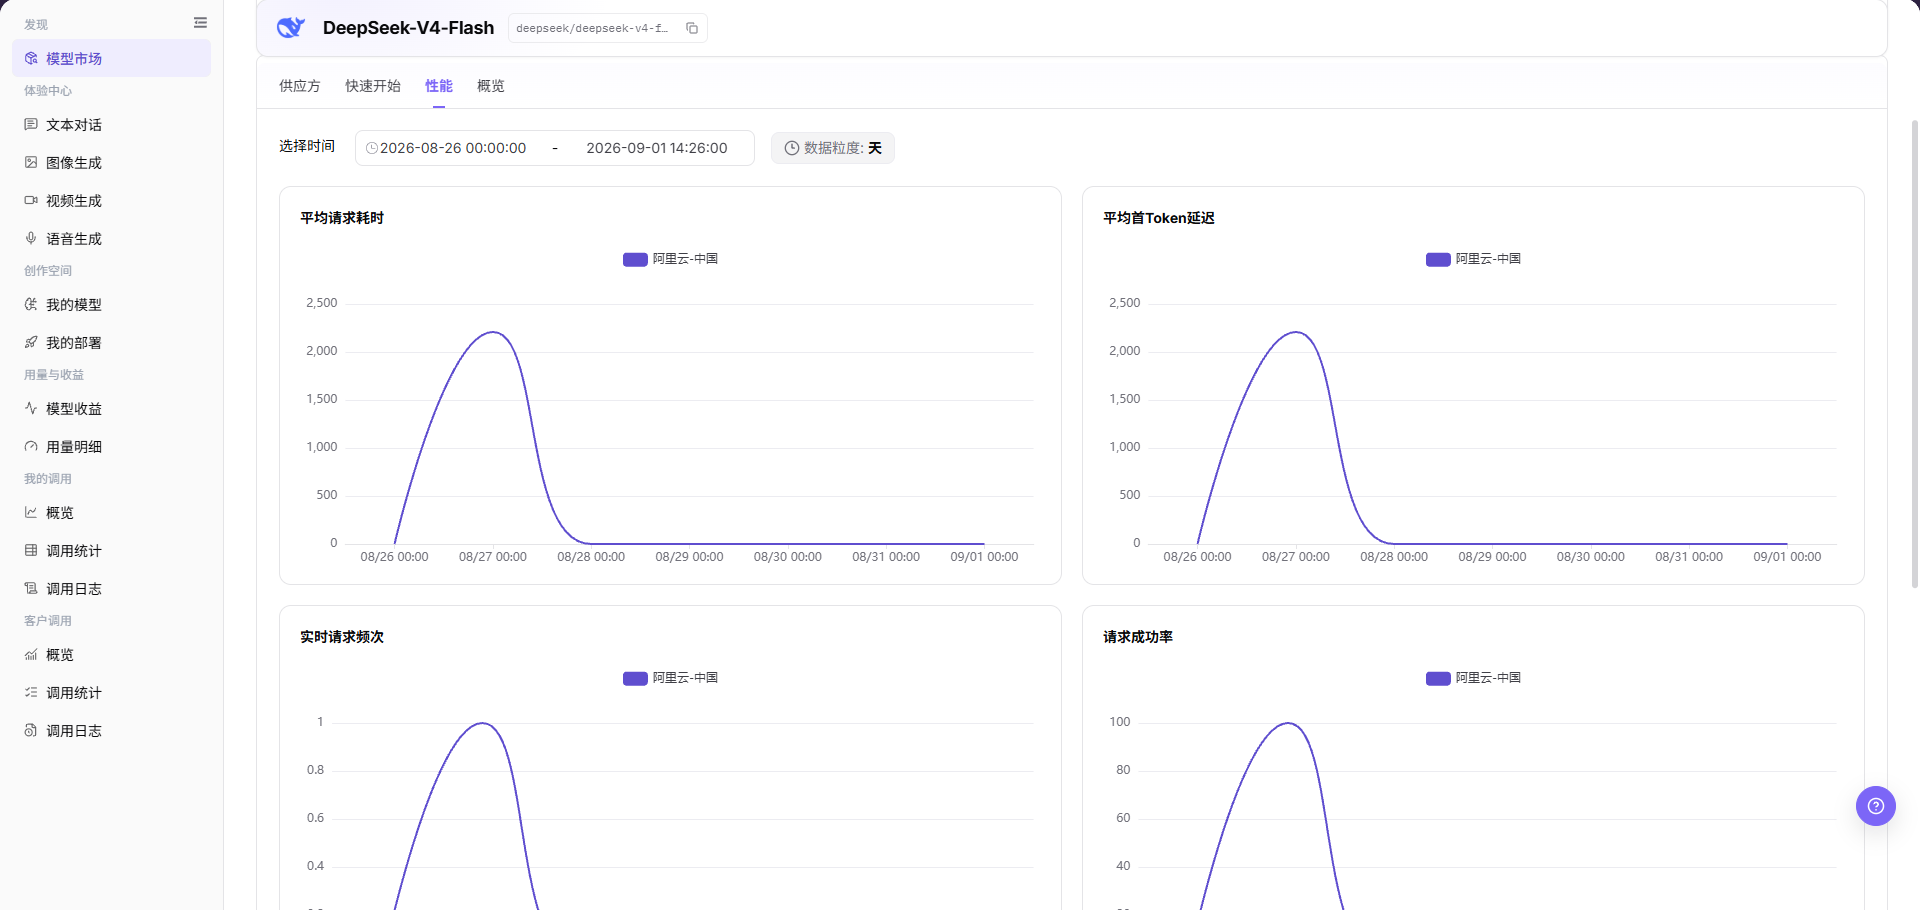Viewport: 1920px width, 910px height.
Task: Click 08/31 00:00 label in 平均首Token延迟 chart
Action: tap(1689, 557)
